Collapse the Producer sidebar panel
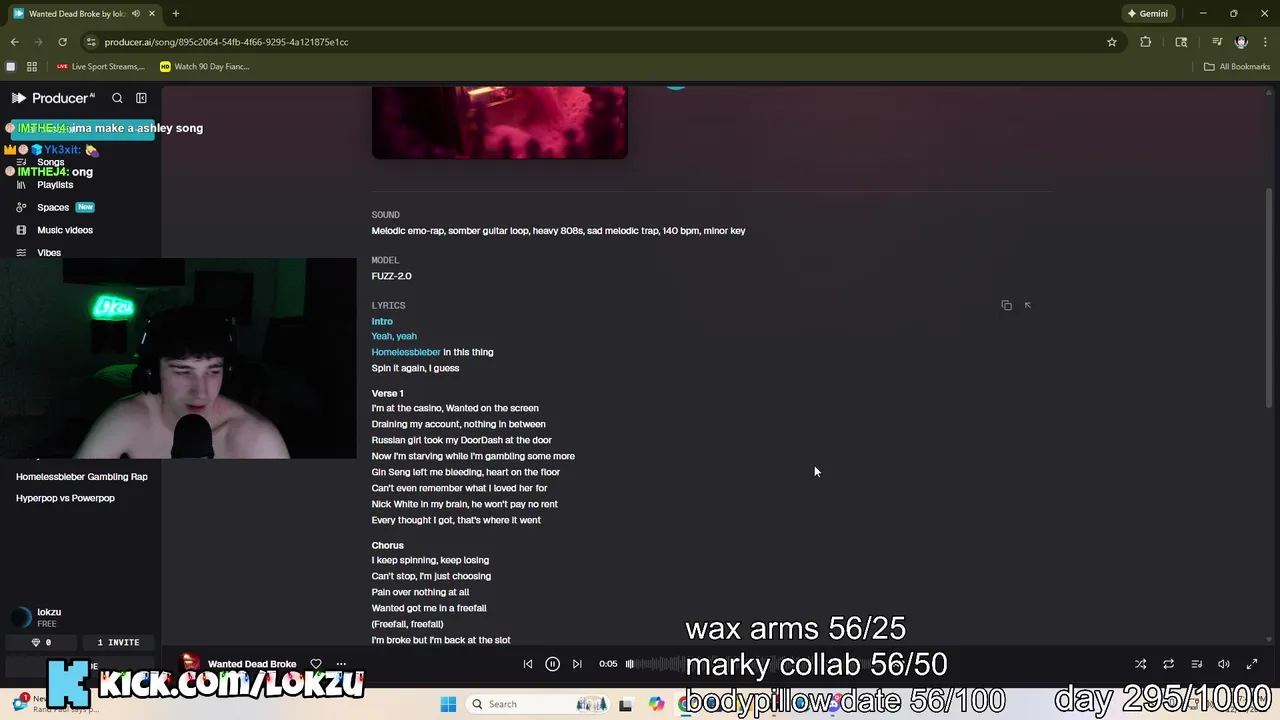 coord(141,98)
